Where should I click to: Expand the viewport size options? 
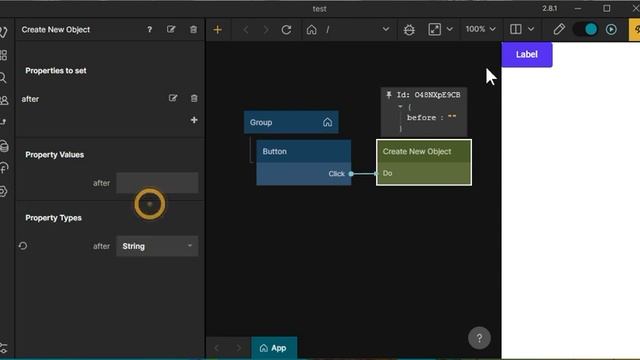click(x=450, y=29)
